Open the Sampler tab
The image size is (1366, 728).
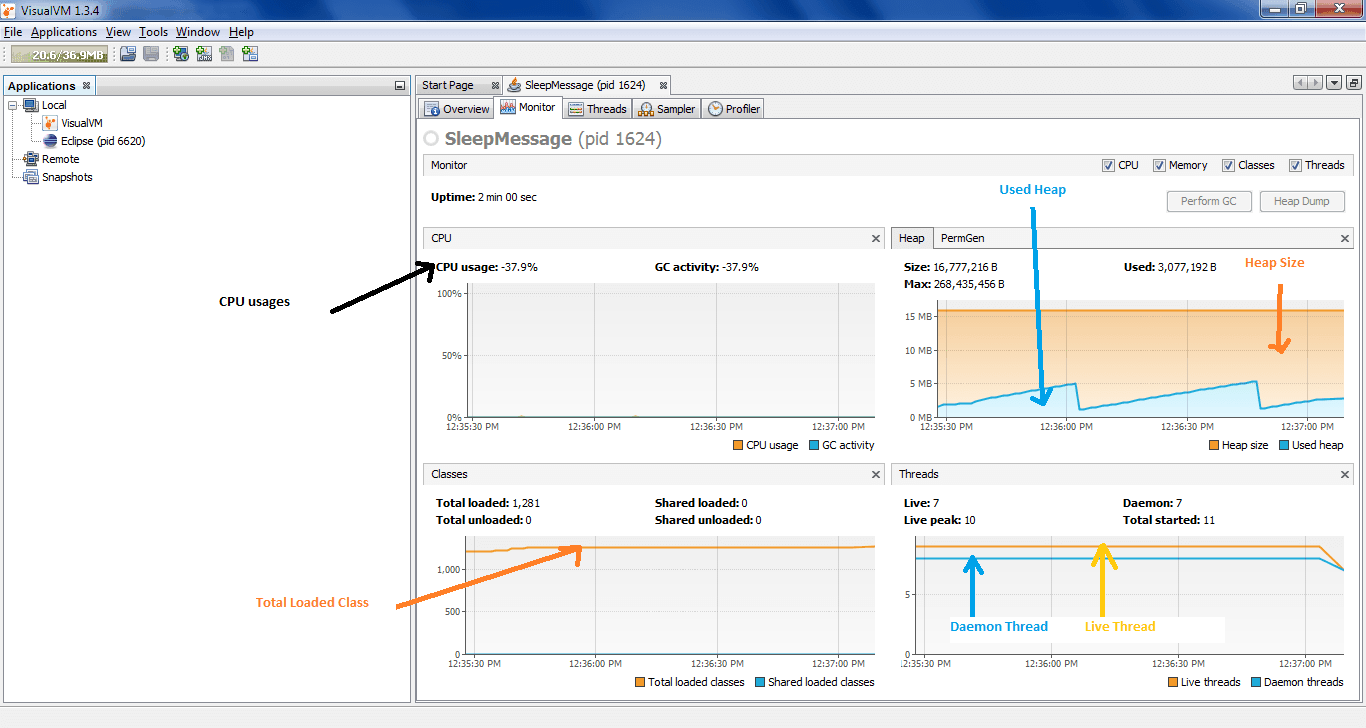pyautogui.click(x=666, y=109)
